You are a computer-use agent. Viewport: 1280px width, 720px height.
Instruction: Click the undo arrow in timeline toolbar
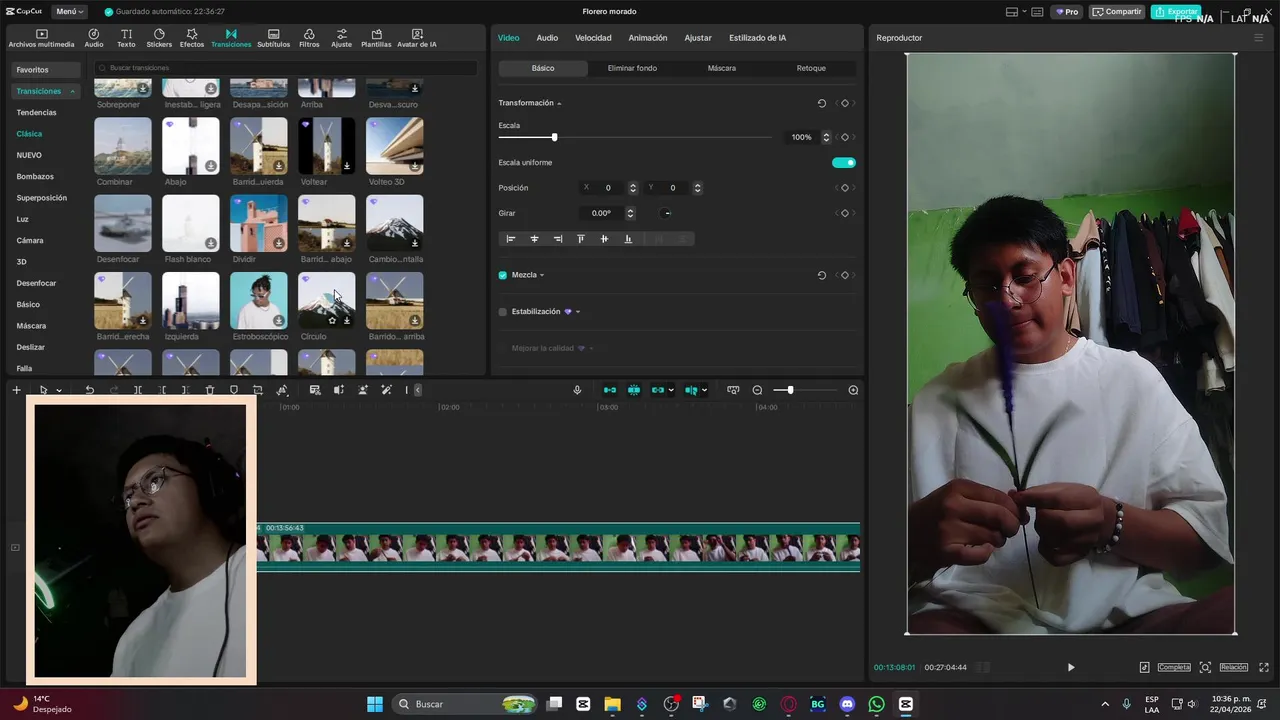click(89, 390)
